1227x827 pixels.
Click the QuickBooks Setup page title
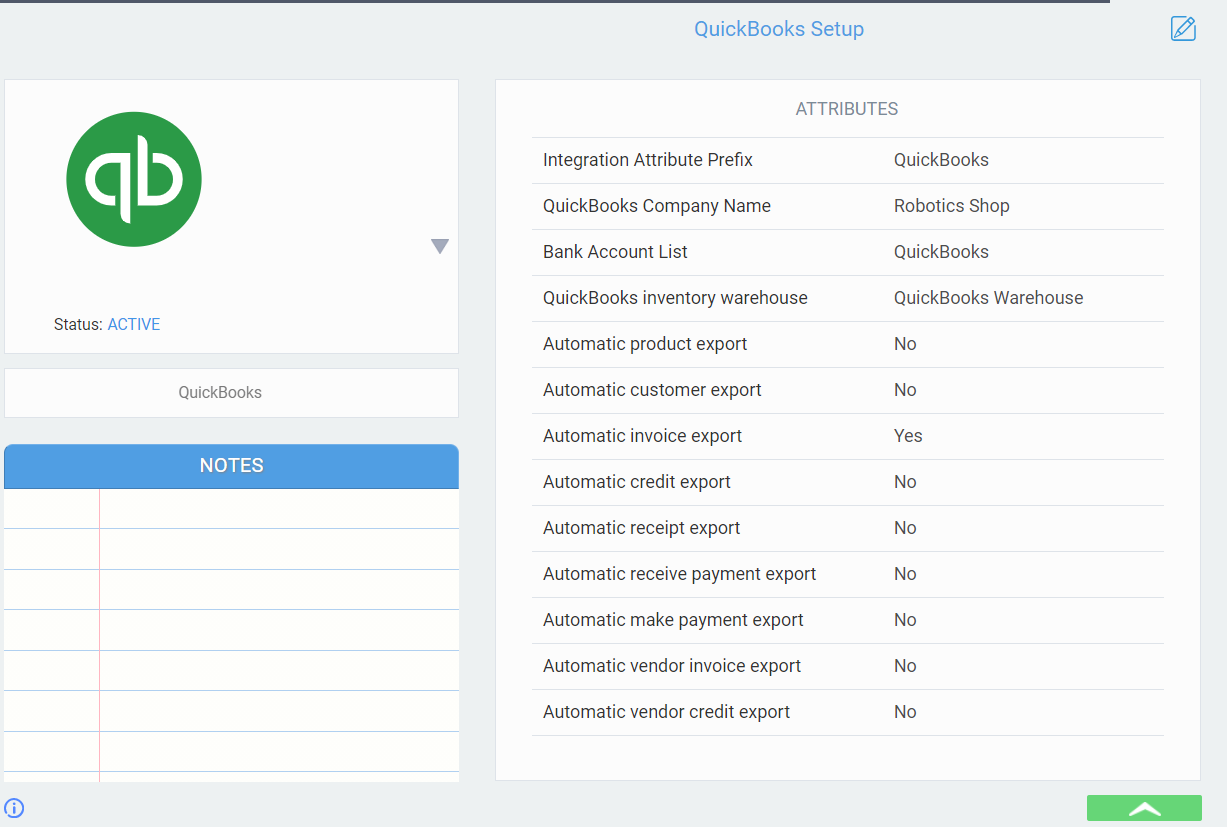779,29
